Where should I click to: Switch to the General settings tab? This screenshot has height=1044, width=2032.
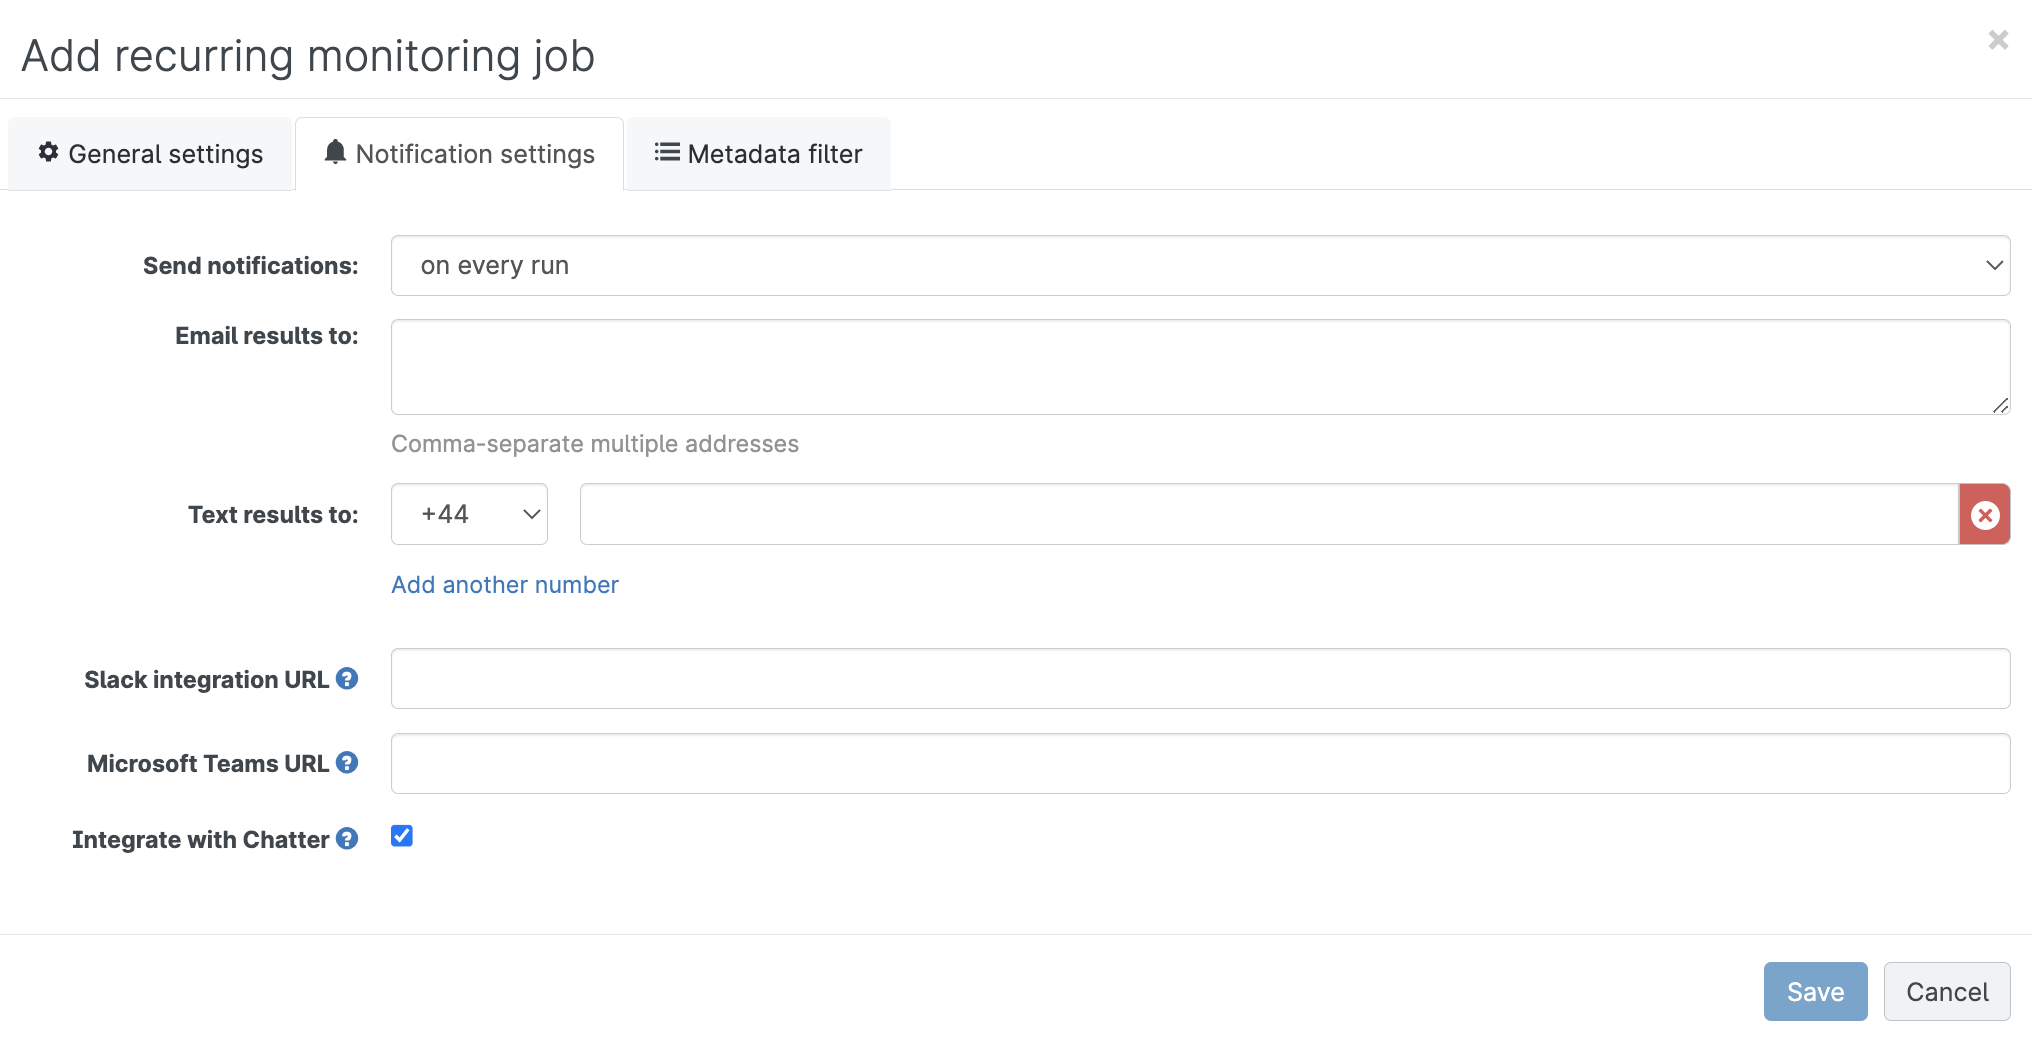point(151,154)
